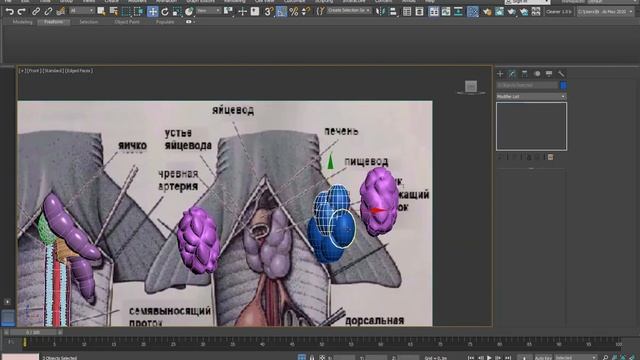Click Use Pivot Point Center icon
640x360 pixels.
pyautogui.click(x=229, y=11)
